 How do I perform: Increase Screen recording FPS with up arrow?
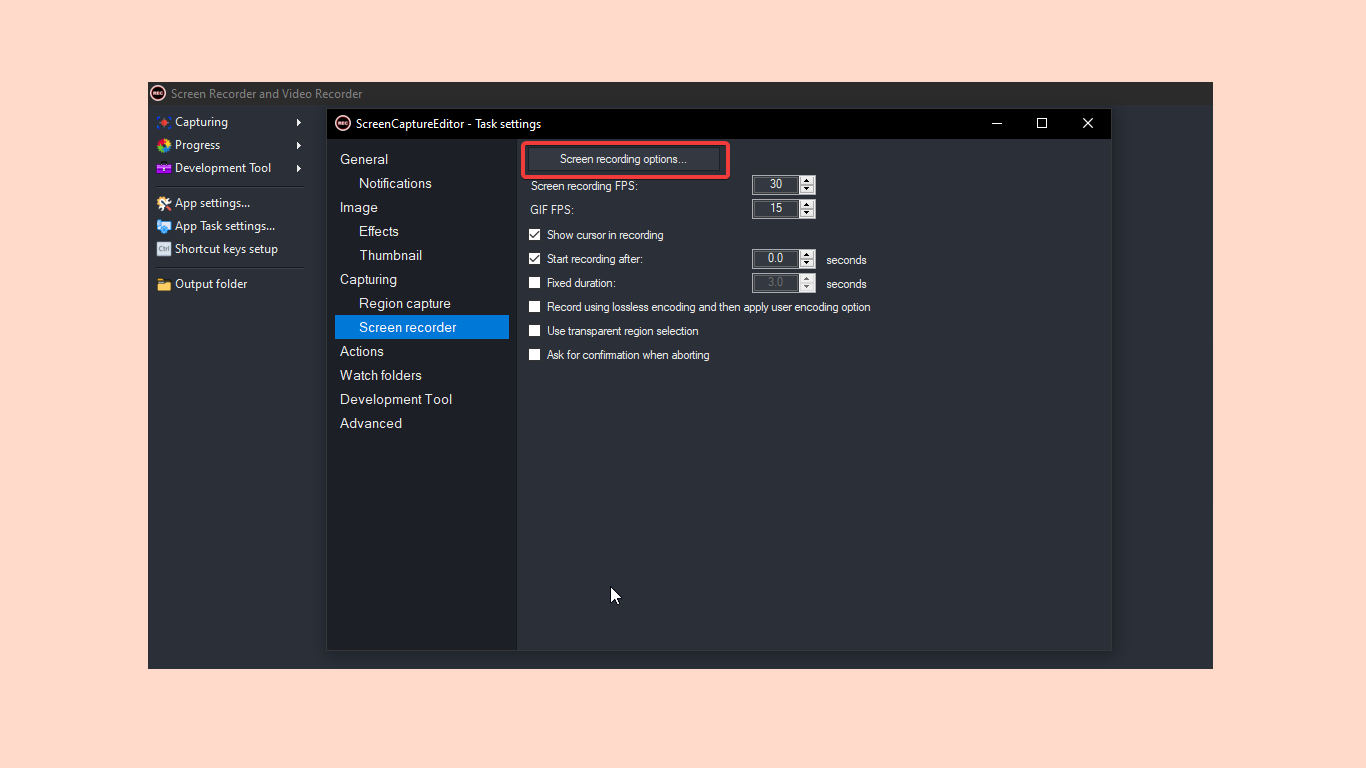[x=808, y=180]
